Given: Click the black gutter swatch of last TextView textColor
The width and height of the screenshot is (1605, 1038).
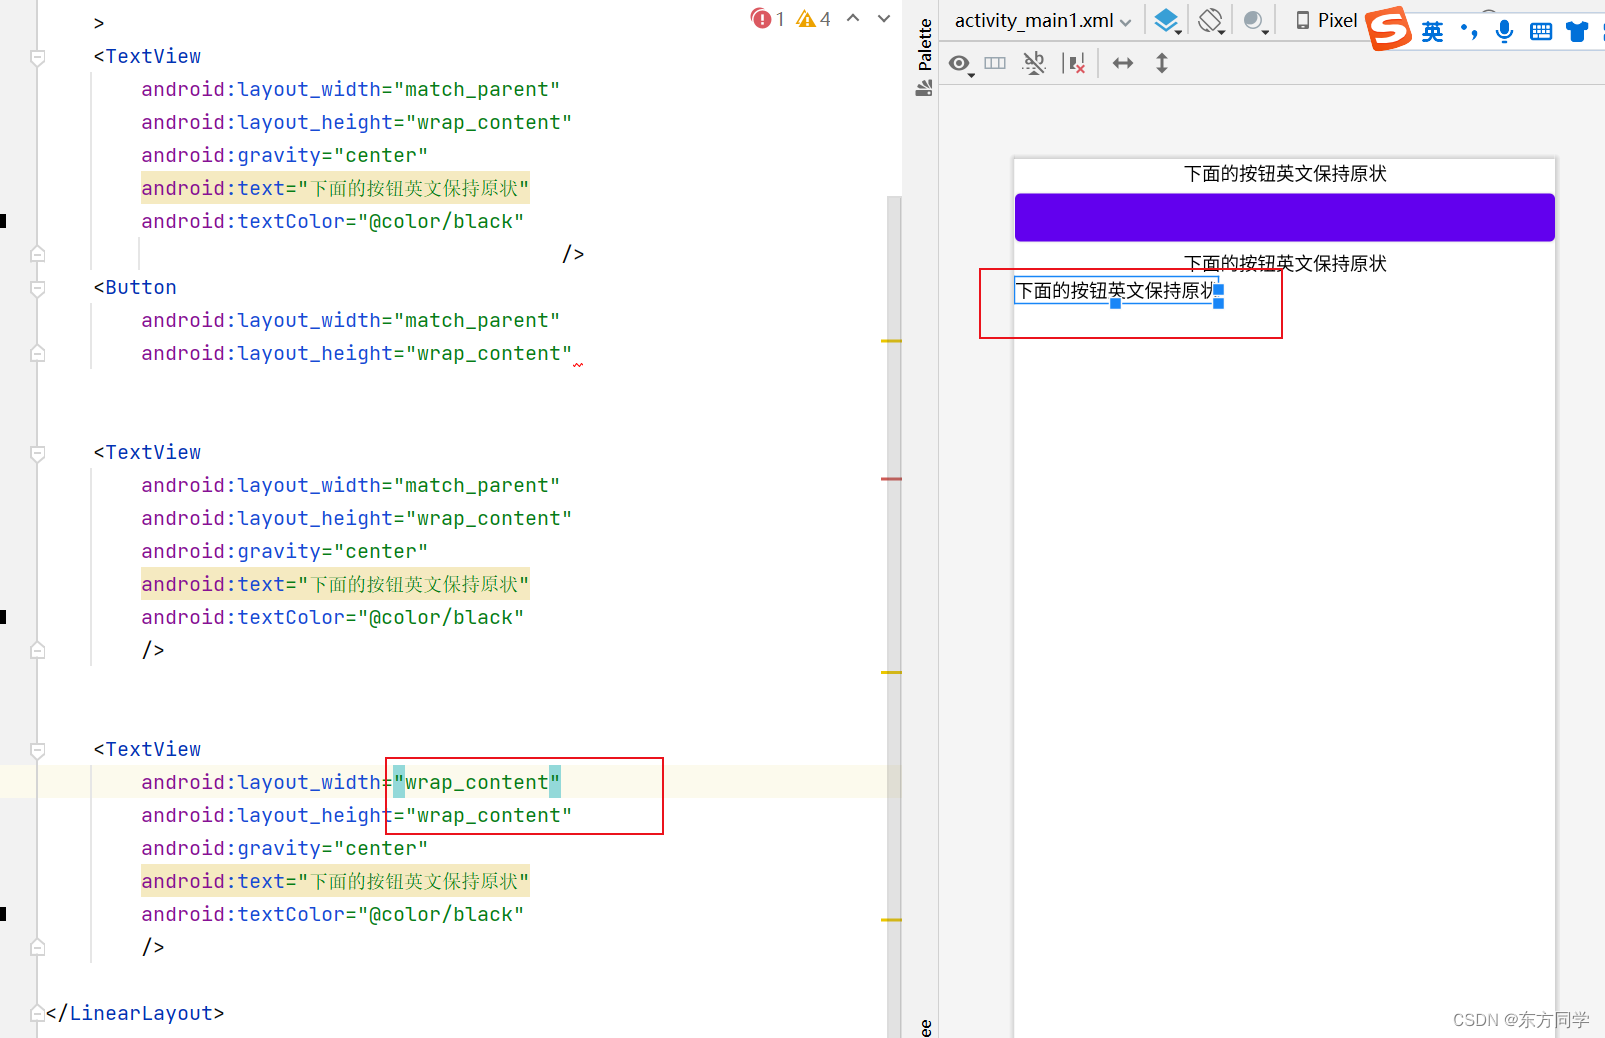Looking at the screenshot, I should (x=3, y=913).
